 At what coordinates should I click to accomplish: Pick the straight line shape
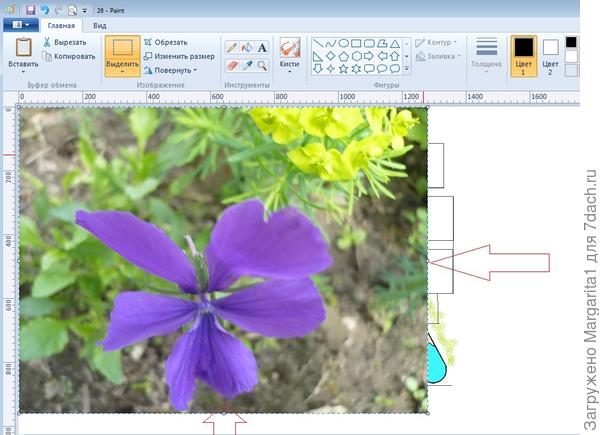click(318, 43)
